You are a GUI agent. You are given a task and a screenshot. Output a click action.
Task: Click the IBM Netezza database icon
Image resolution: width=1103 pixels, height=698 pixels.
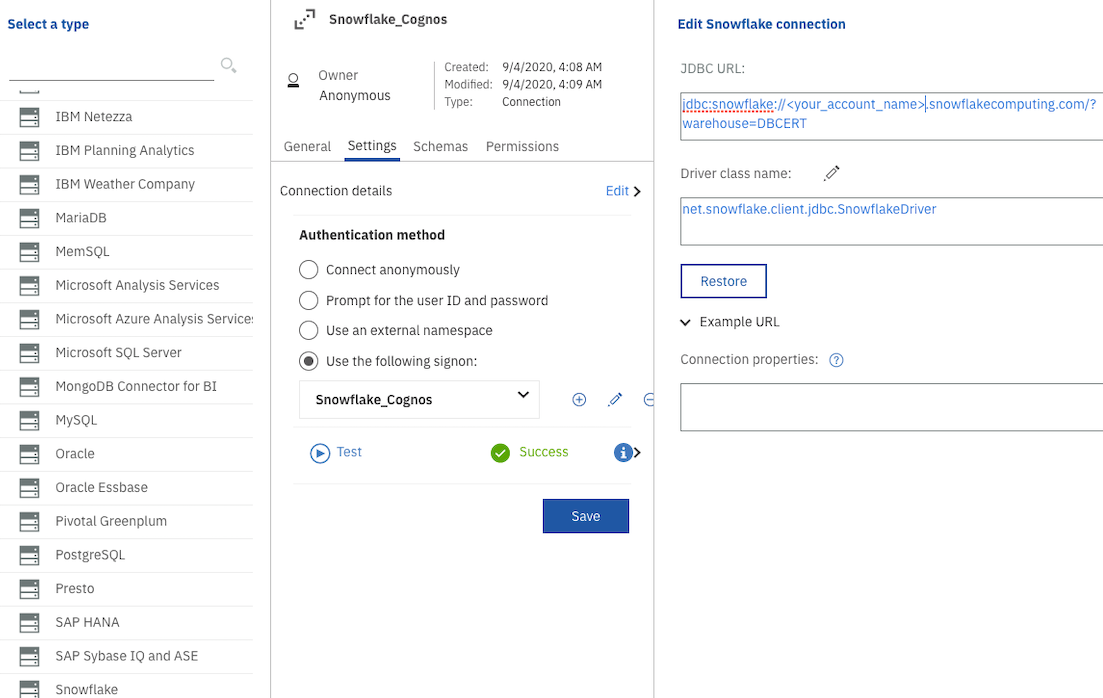coord(30,117)
